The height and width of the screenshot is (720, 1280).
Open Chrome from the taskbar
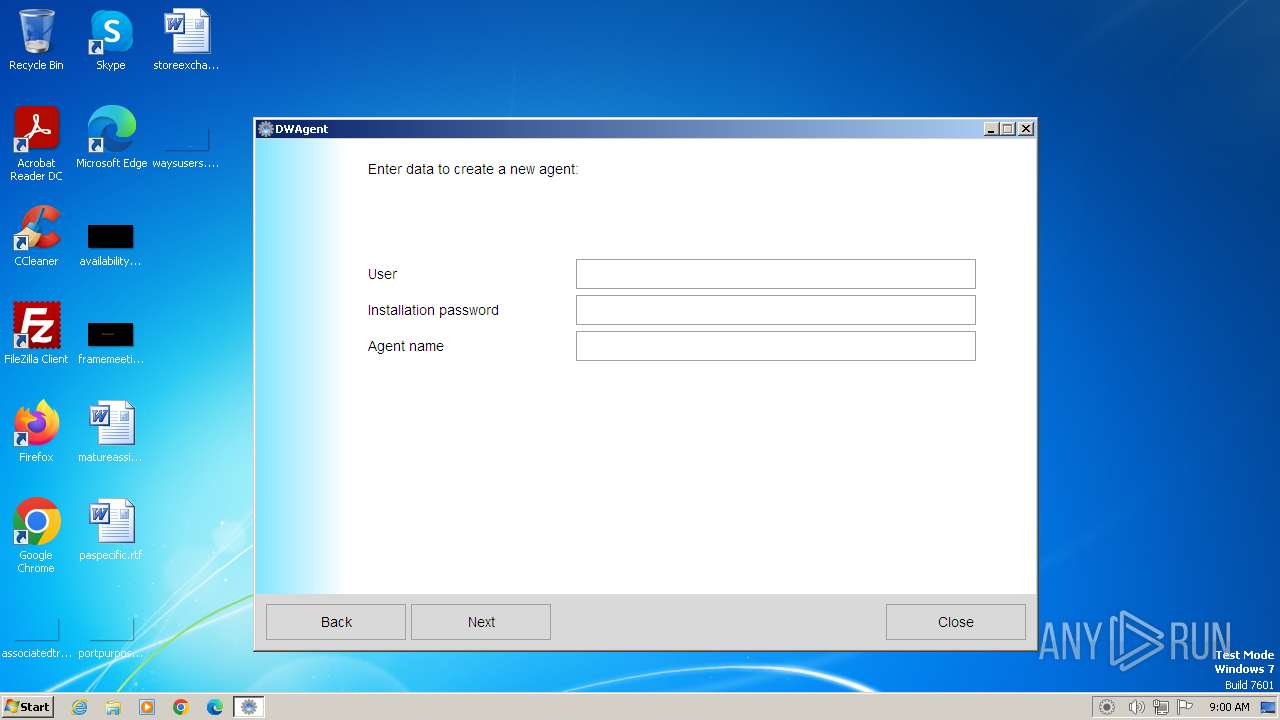pos(181,707)
